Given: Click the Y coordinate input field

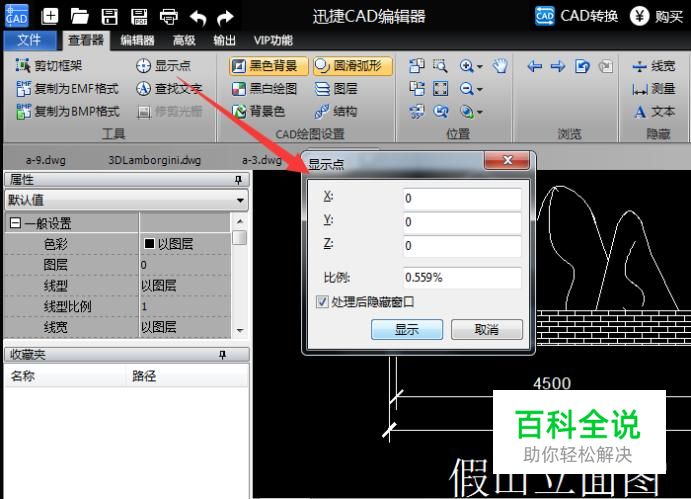Looking at the screenshot, I should (462, 222).
